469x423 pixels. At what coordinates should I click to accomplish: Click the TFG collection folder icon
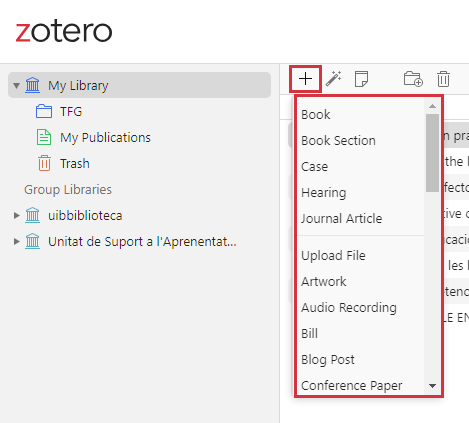pyautogui.click(x=44, y=111)
